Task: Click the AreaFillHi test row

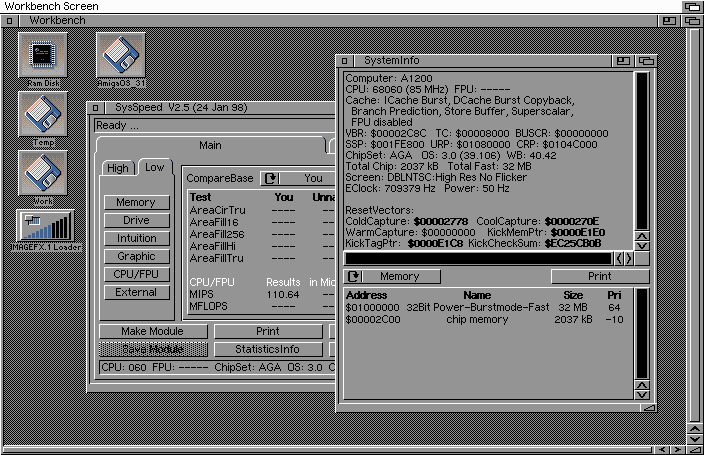Action: [262, 247]
